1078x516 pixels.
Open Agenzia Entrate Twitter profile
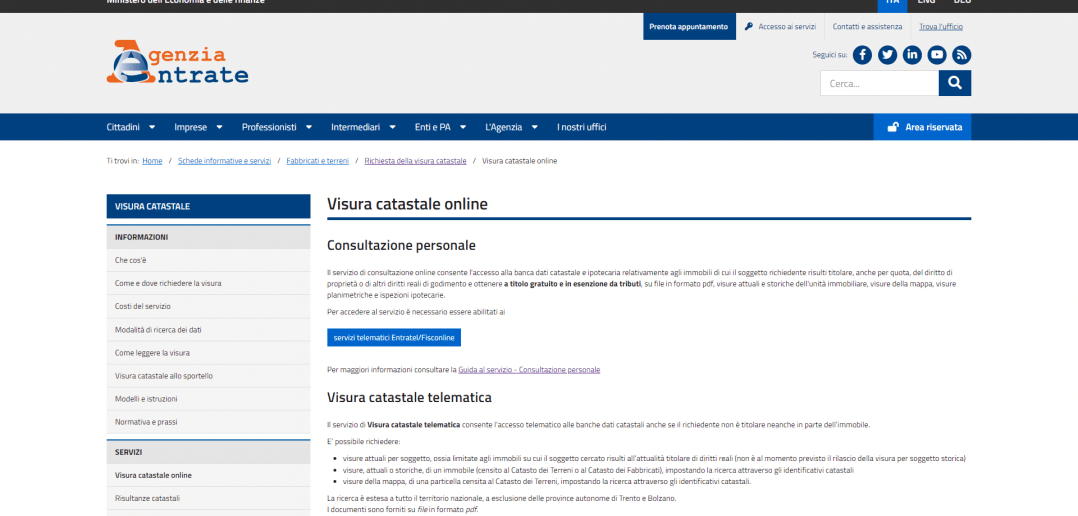coord(887,55)
